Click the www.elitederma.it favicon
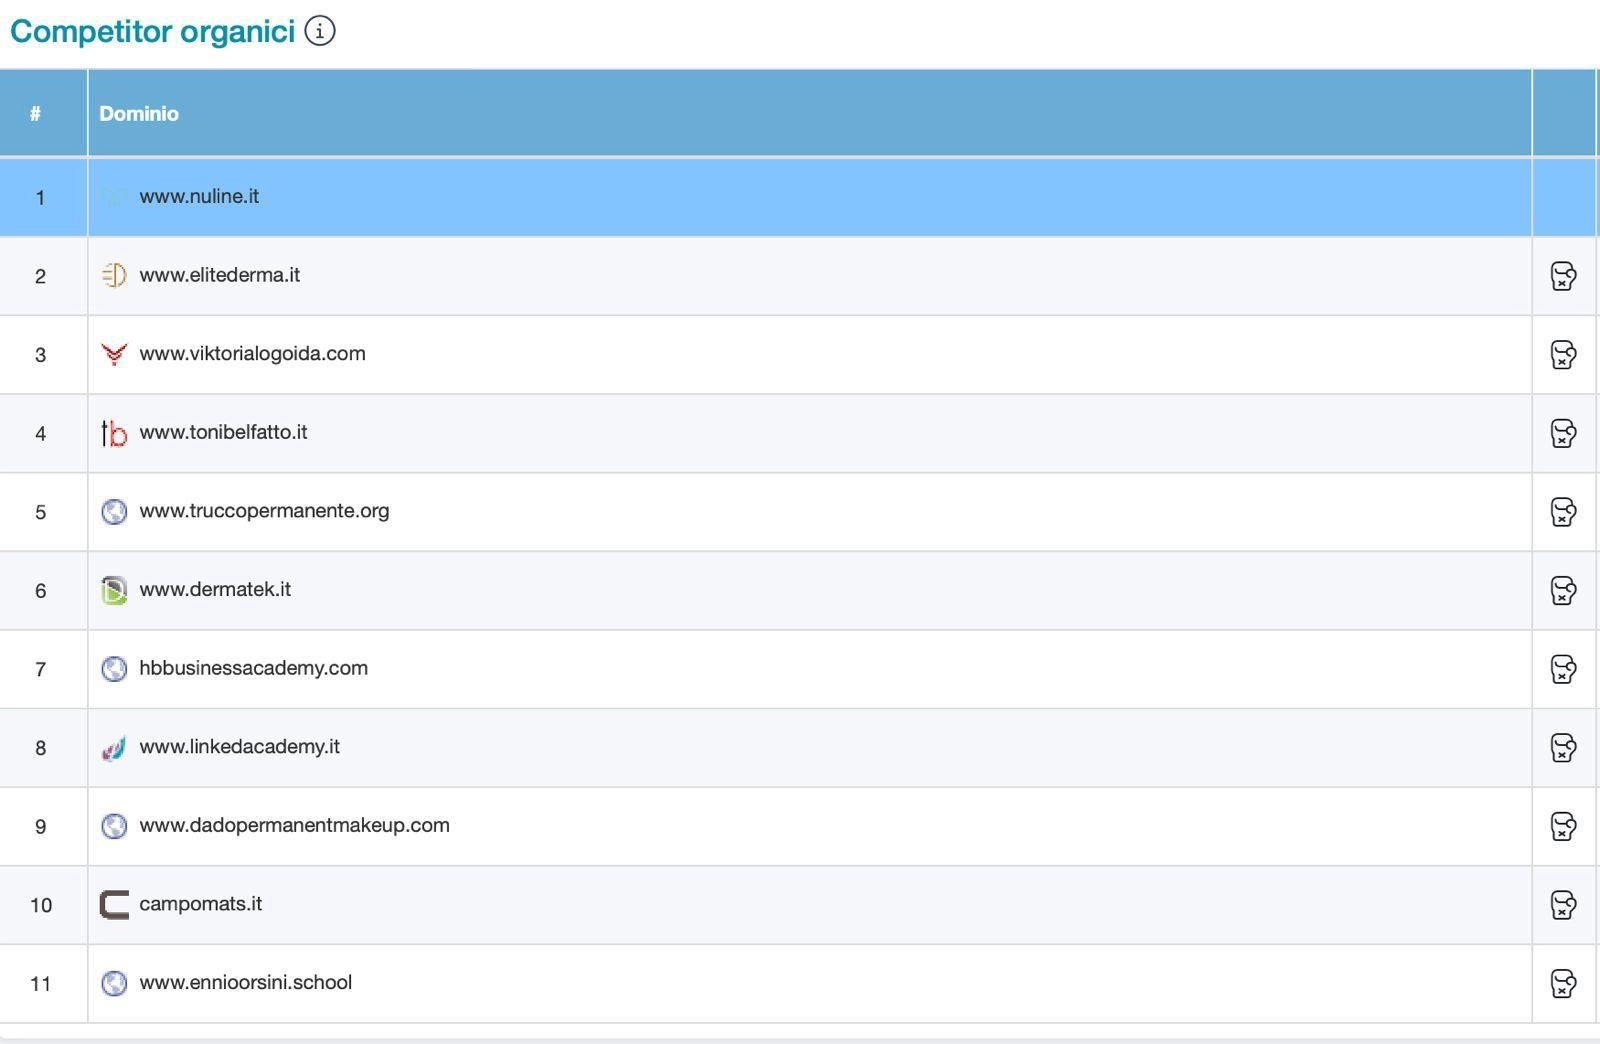This screenshot has width=1600, height=1044. click(114, 275)
